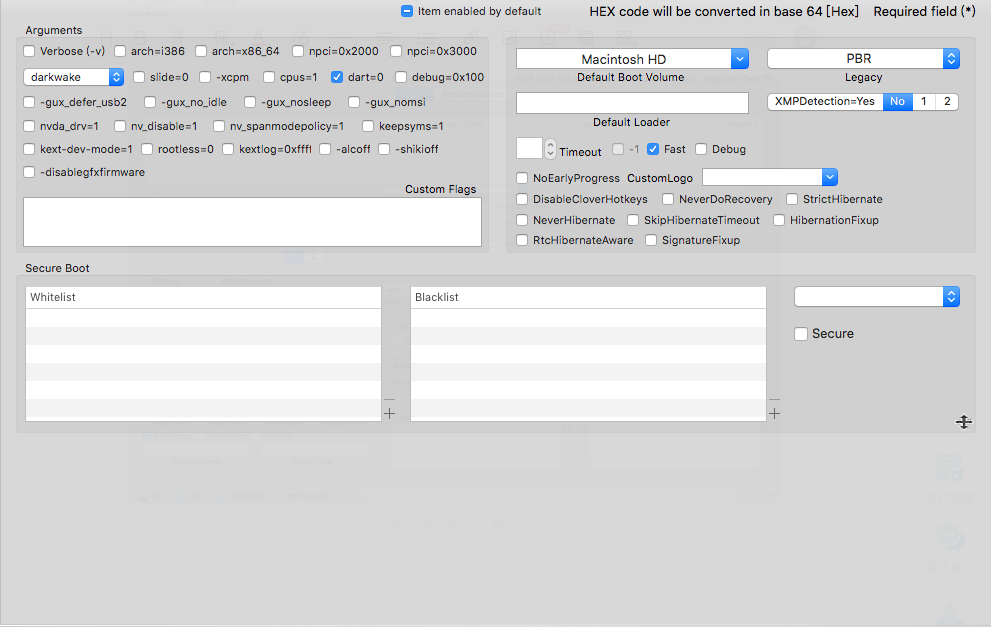991x627 pixels.
Task: Check kext-dev-mode=1
Action: tap(29, 149)
